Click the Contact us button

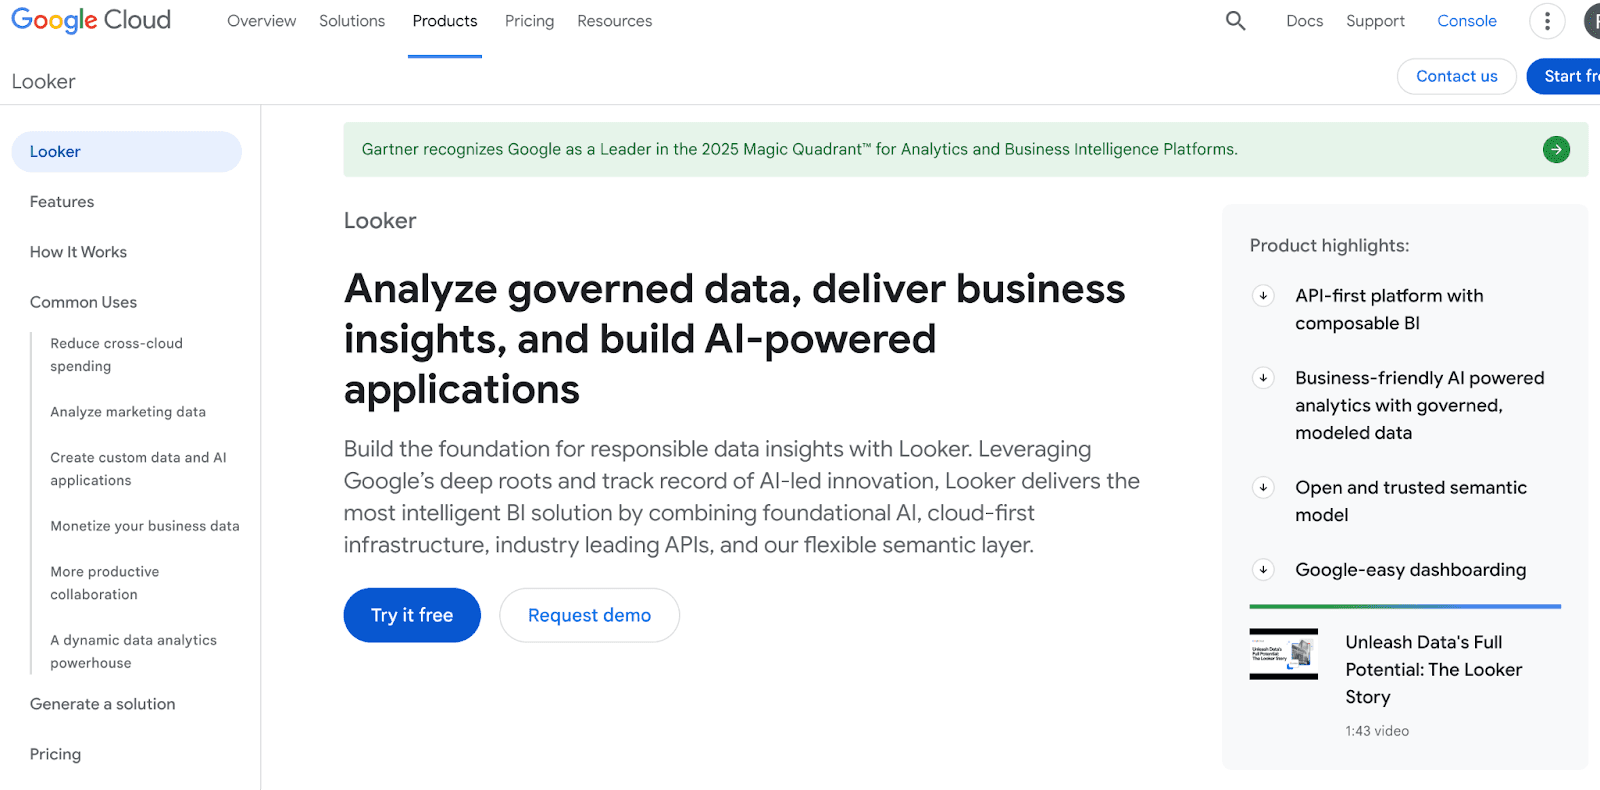[x=1457, y=76]
